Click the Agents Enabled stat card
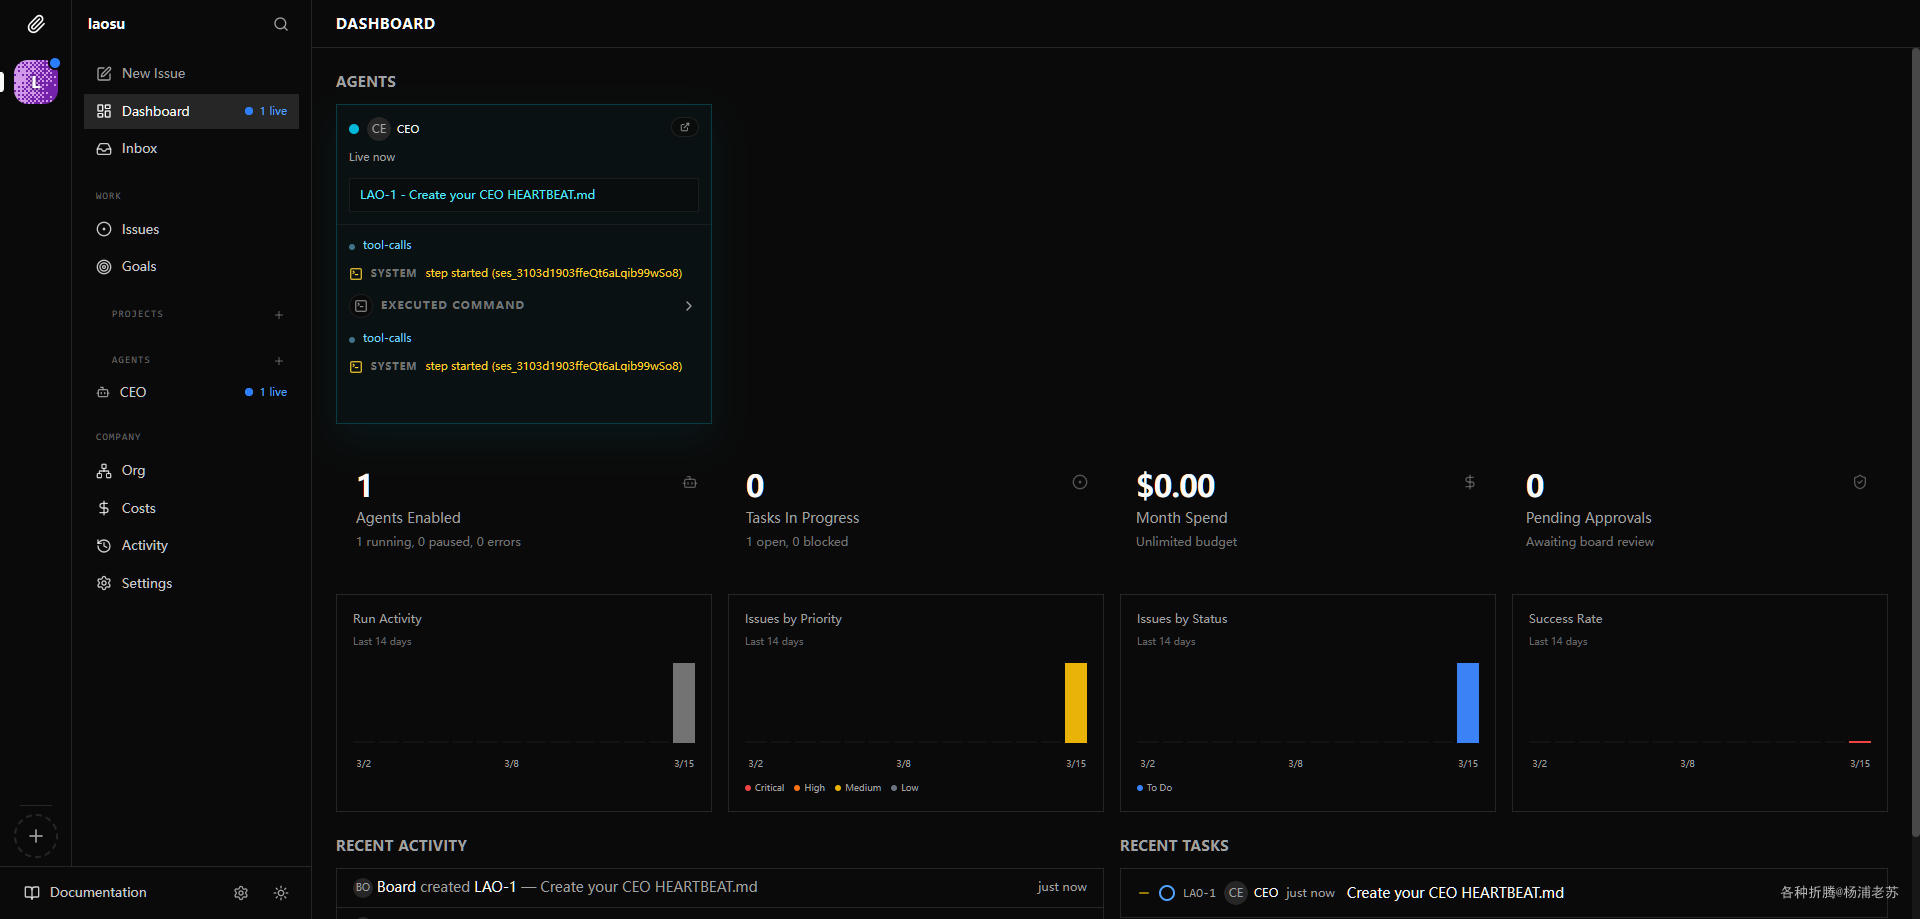The image size is (1920, 919). pos(524,510)
